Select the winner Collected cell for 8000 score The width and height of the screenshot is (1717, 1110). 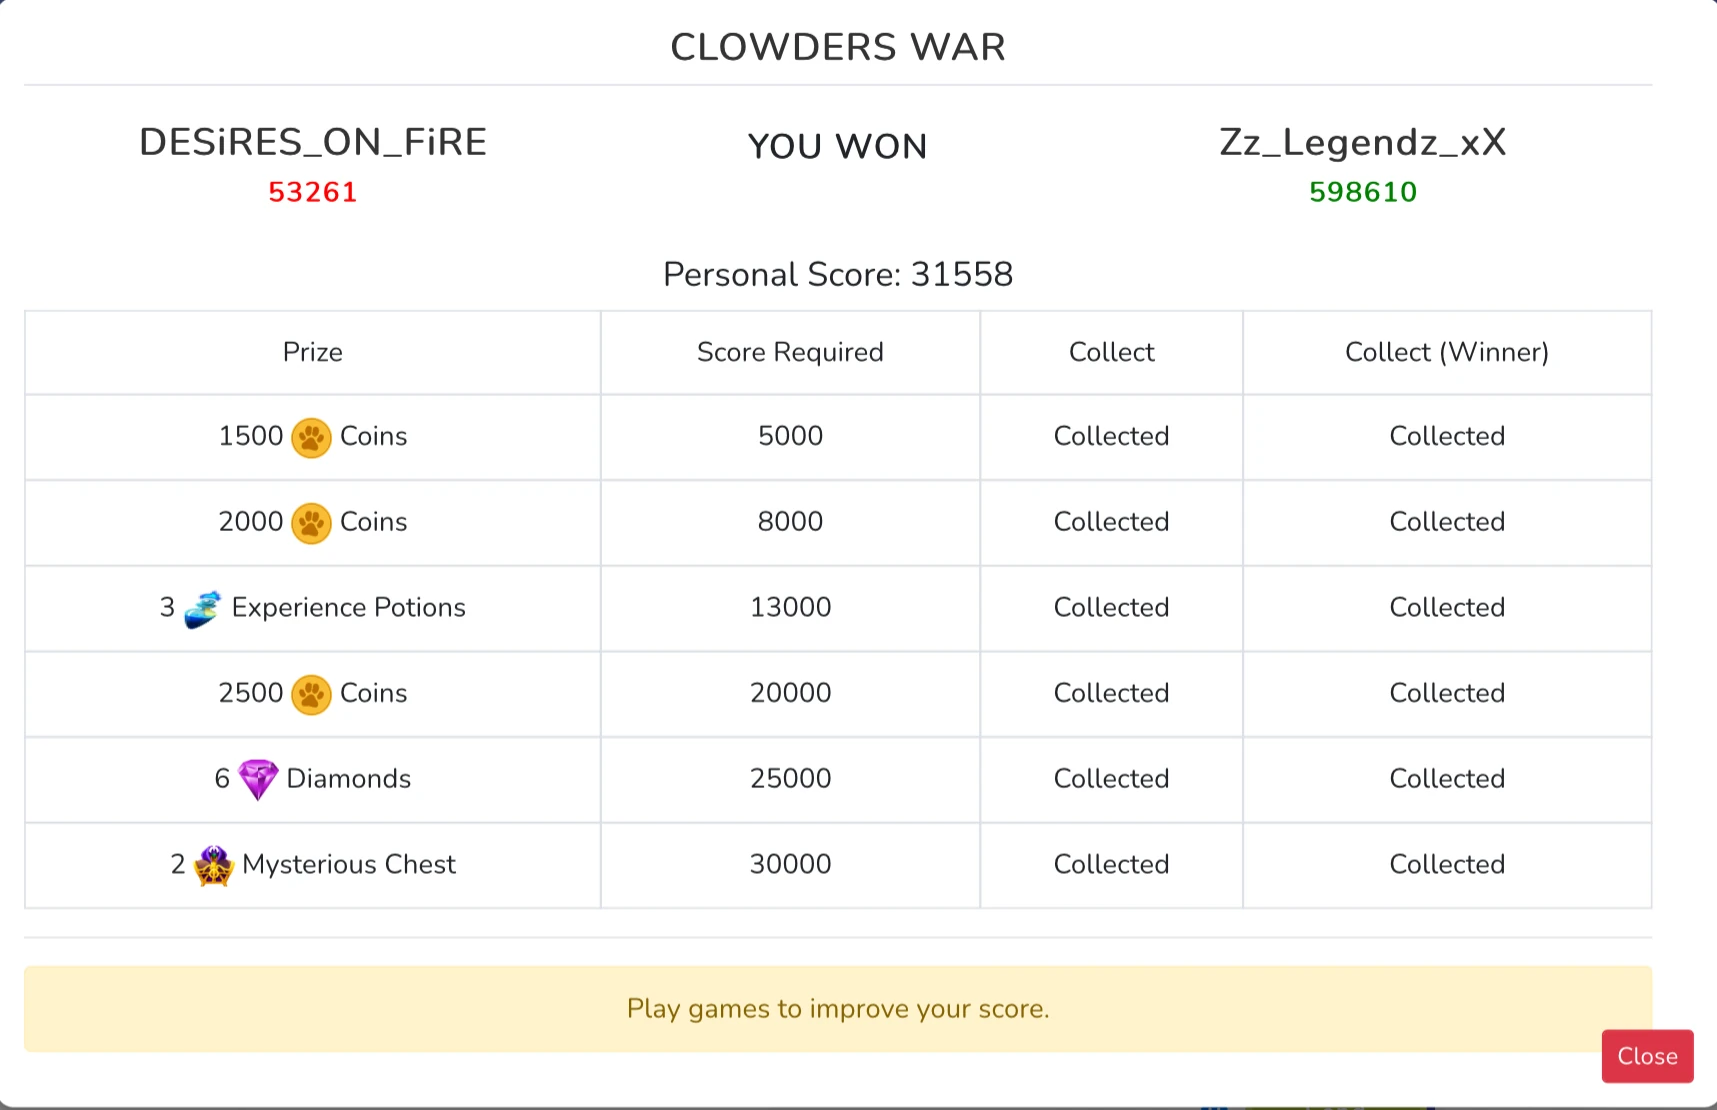pyautogui.click(x=1446, y=522)
